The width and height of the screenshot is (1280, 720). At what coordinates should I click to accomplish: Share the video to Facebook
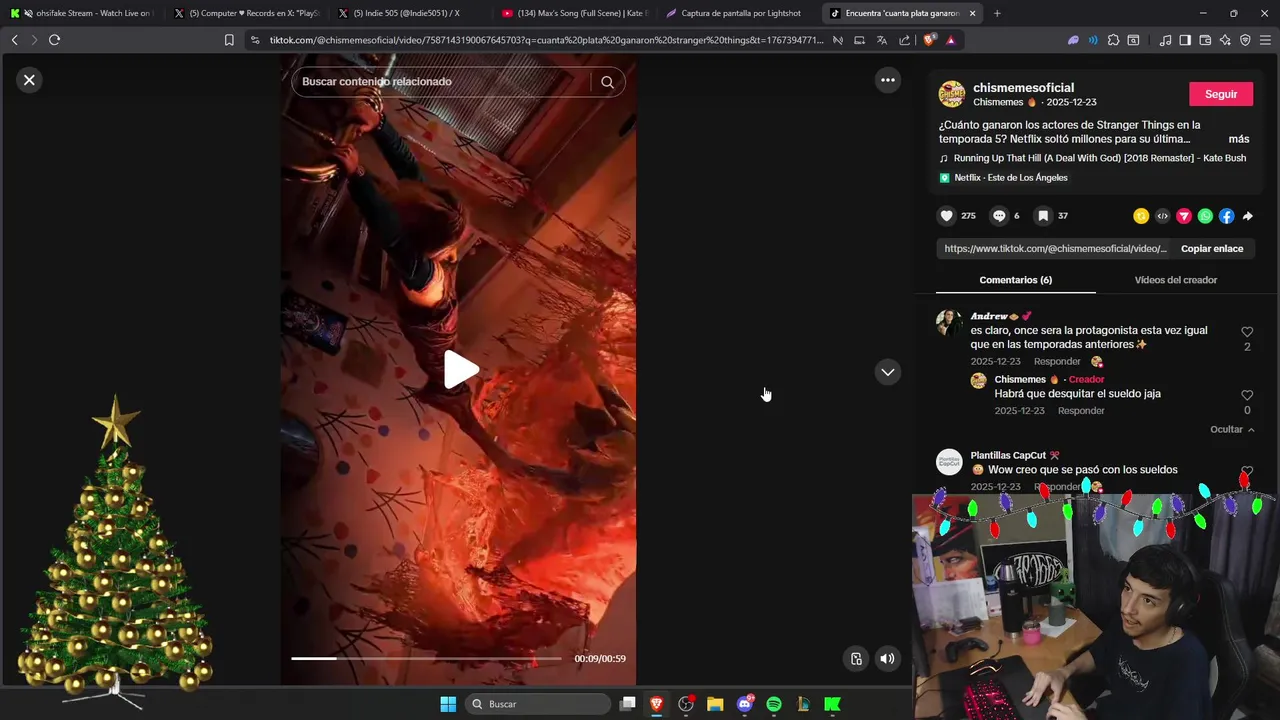(1226, 216)
